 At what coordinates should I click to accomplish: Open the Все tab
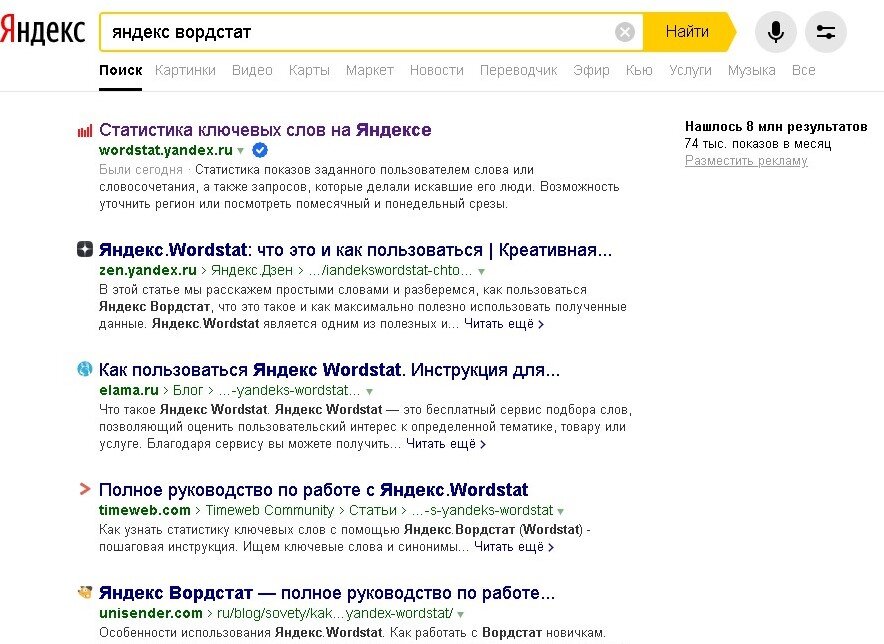click(803, 70)
